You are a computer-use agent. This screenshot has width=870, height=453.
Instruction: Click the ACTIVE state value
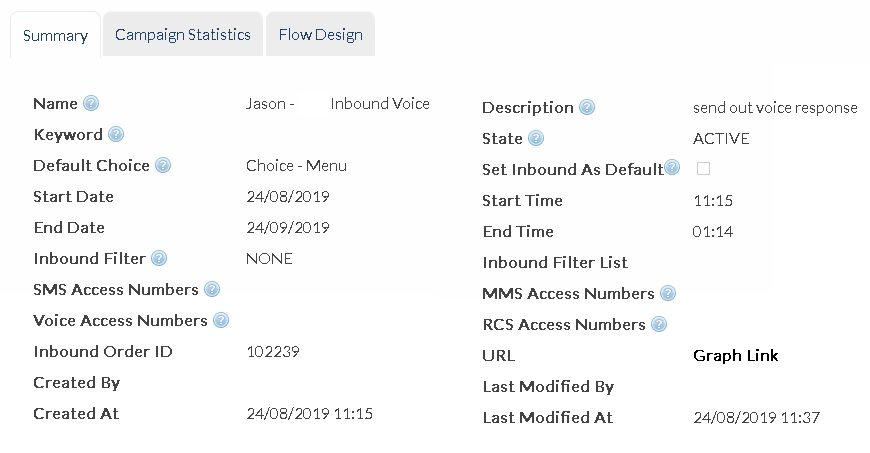721,139
